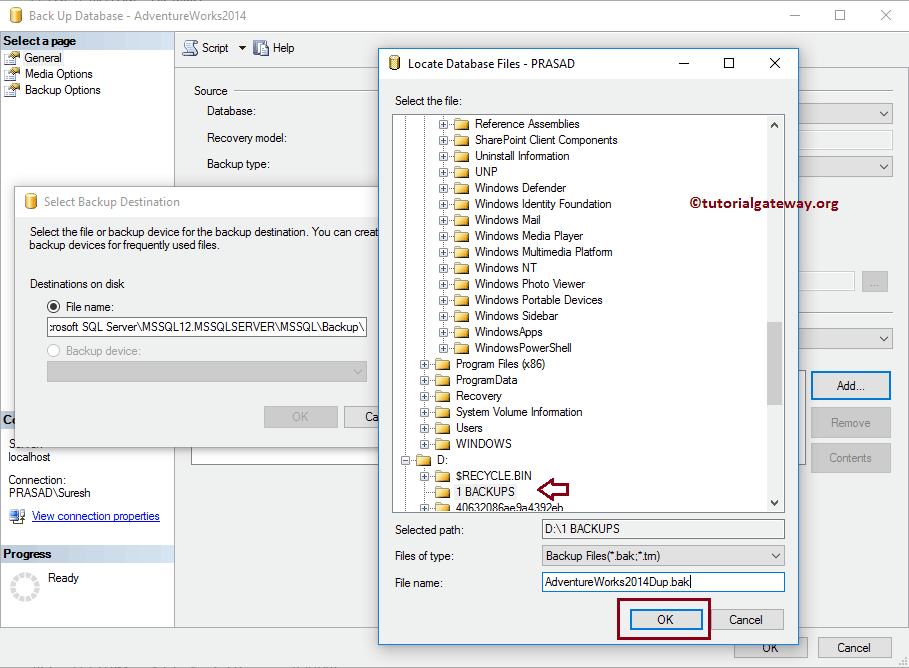The image size is (909, 668).
Task: Click the Remove button
Action: [x=850, y=423]
